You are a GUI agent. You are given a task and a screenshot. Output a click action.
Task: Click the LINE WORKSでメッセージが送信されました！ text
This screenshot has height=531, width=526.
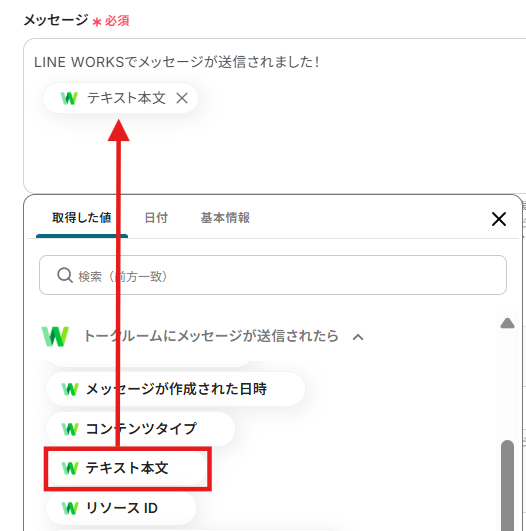click(x=177, y=62)
